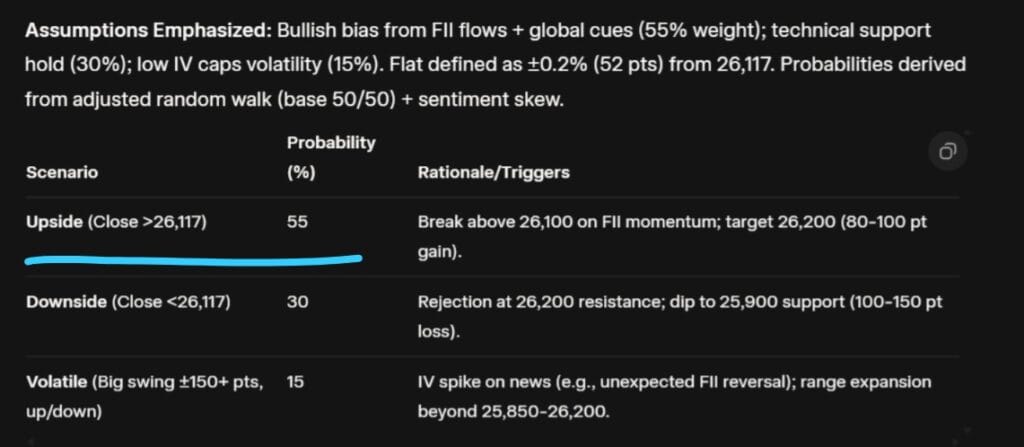Click the copy table icon
This screenshot has width=1024, height=447.
[x=946, y=152]
